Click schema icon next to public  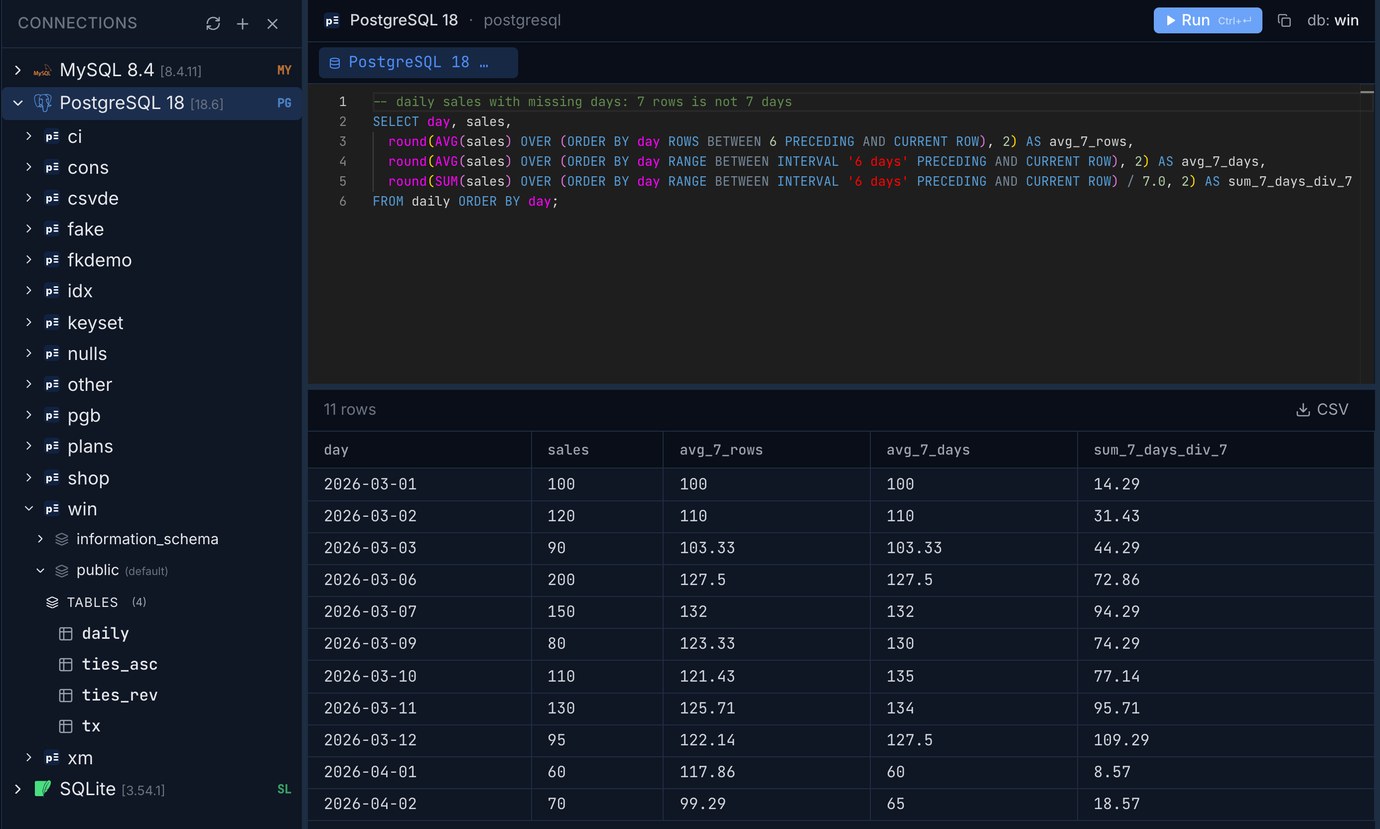tap(62, 570)
